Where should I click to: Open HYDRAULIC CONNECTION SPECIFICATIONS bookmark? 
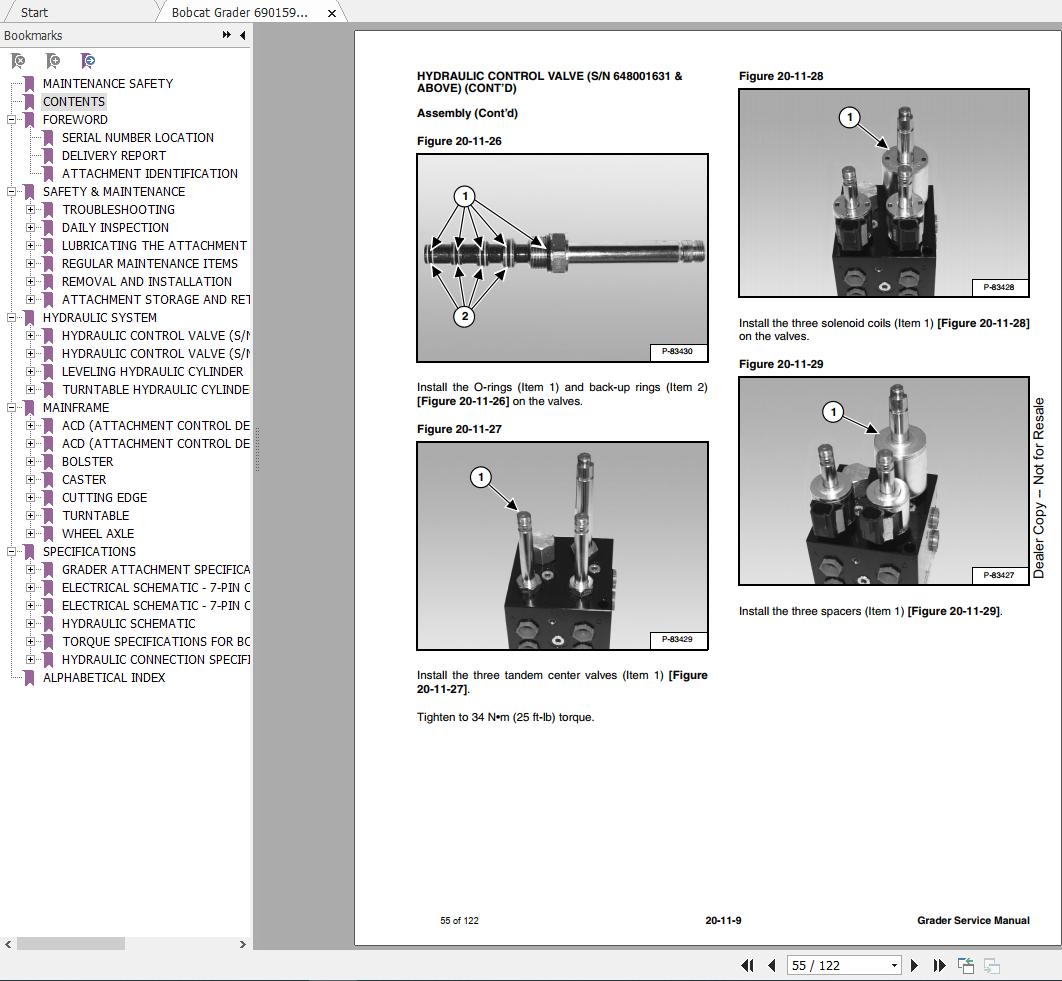[x=156, y=660]
